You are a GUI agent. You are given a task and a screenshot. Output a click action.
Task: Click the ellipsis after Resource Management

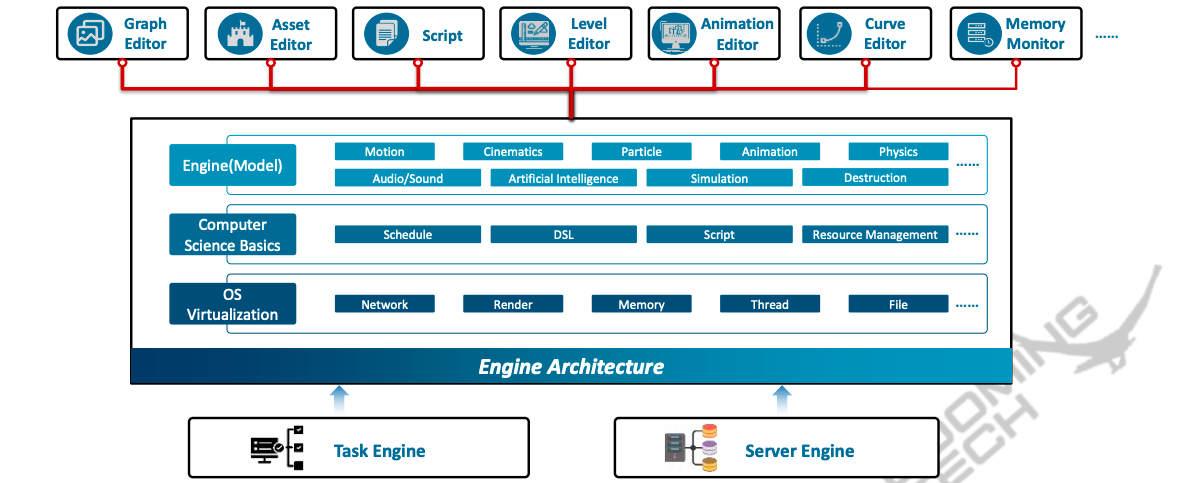pyautogui.click(x=966, y=233)
